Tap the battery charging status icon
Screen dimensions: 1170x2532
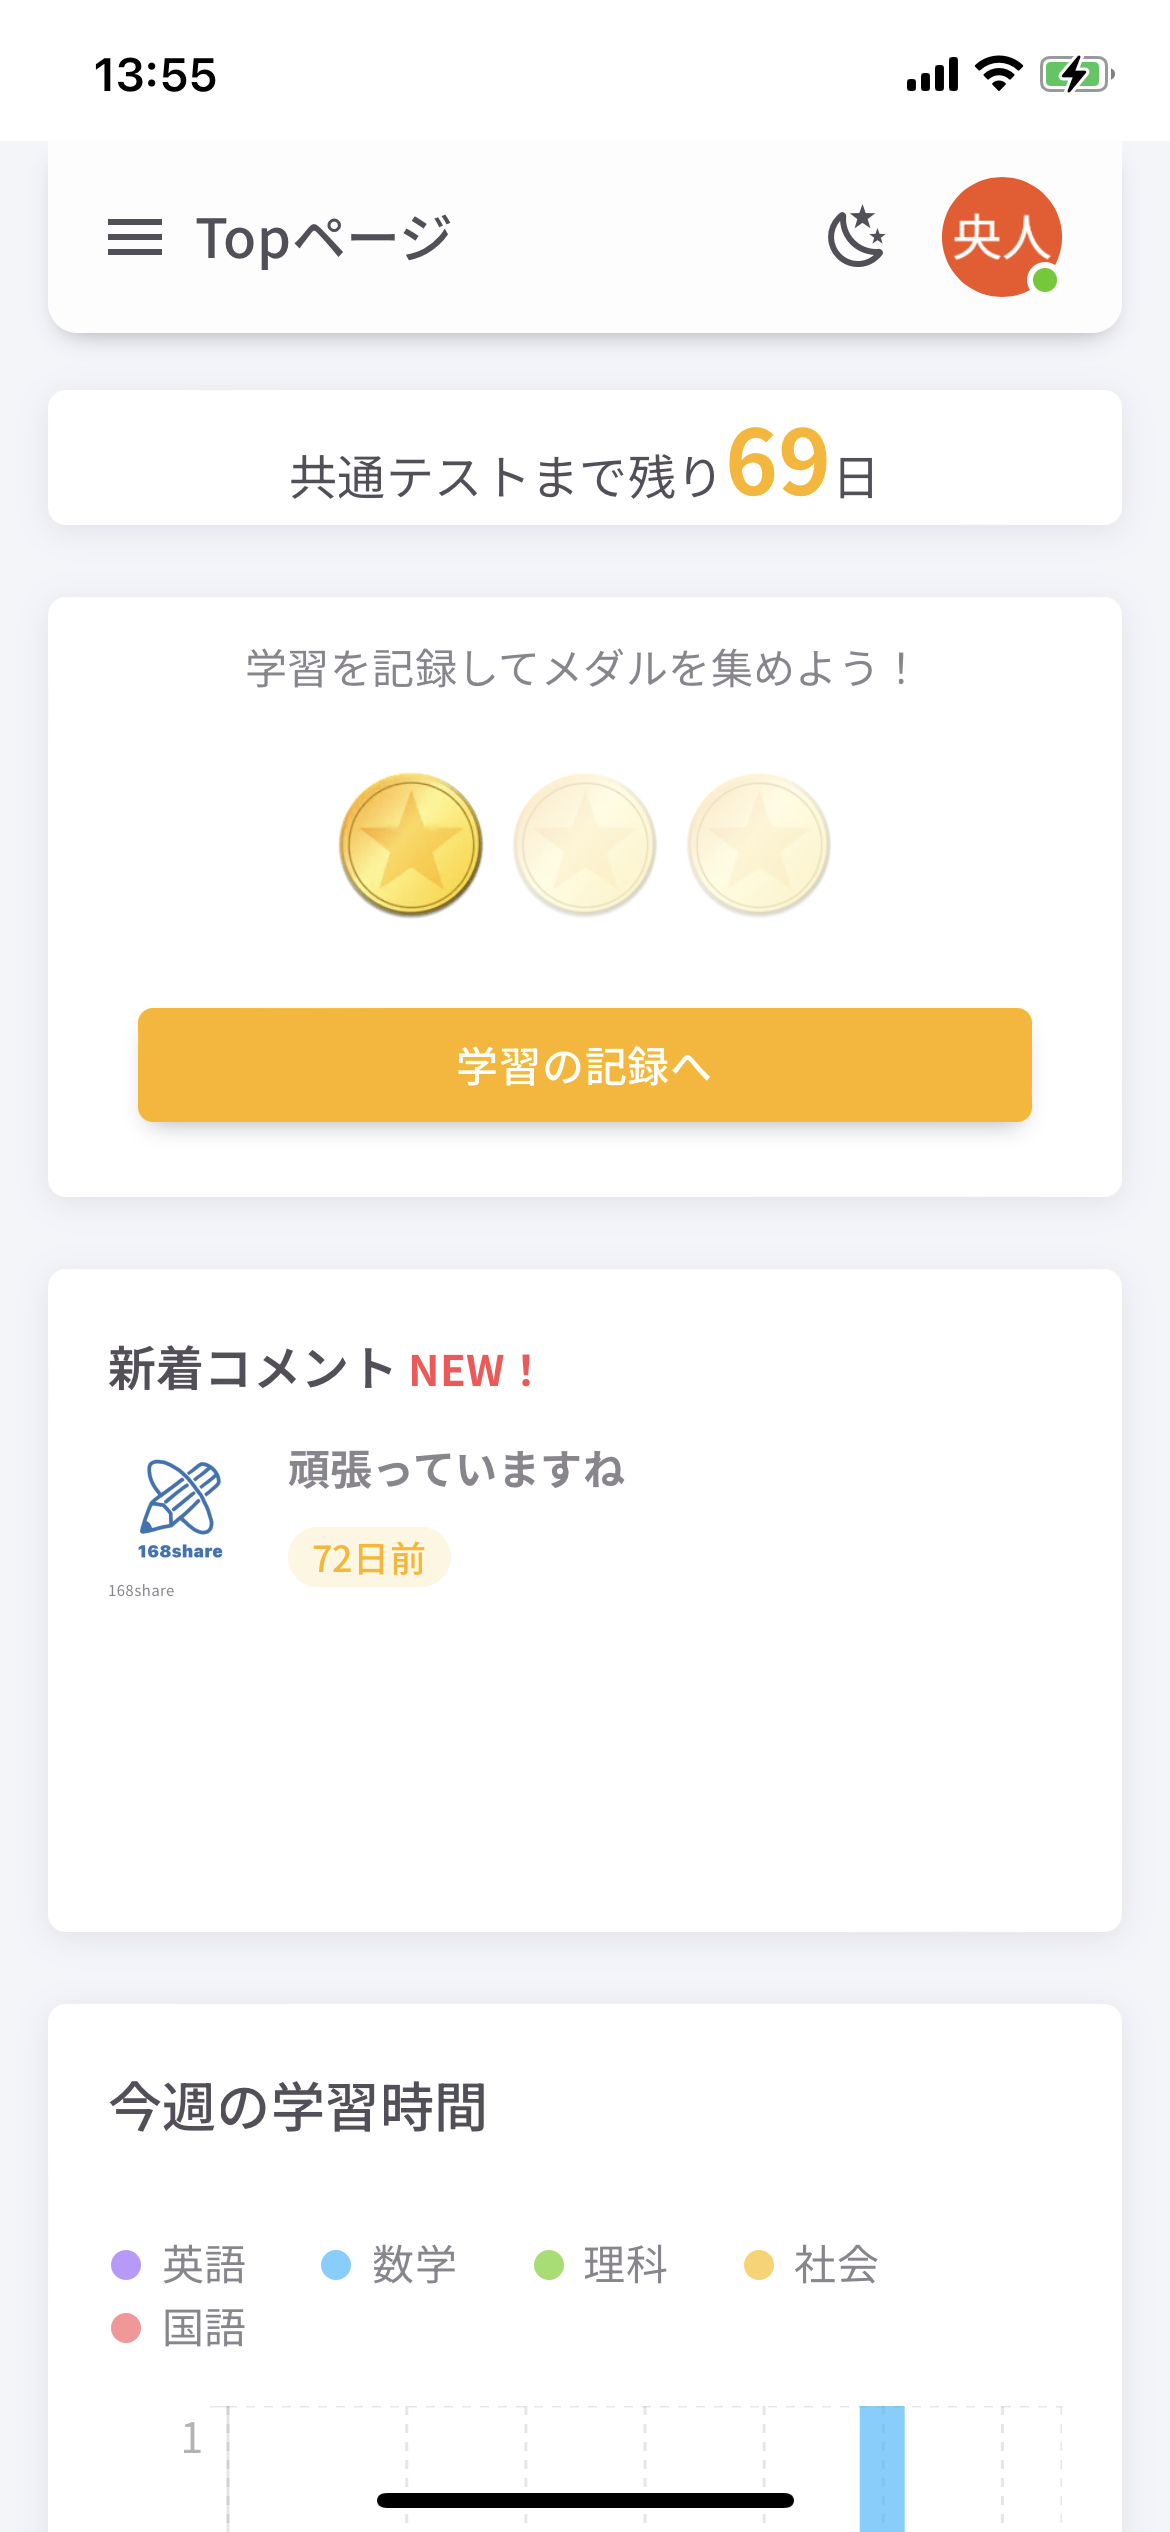tap(1077, 74)
